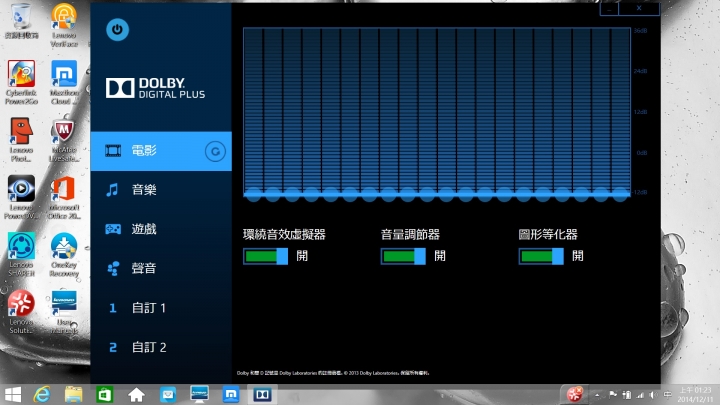
Task: Toggle the 環繞音效虛擬器 surround virtualizer switch
Action: coord(265,256)
